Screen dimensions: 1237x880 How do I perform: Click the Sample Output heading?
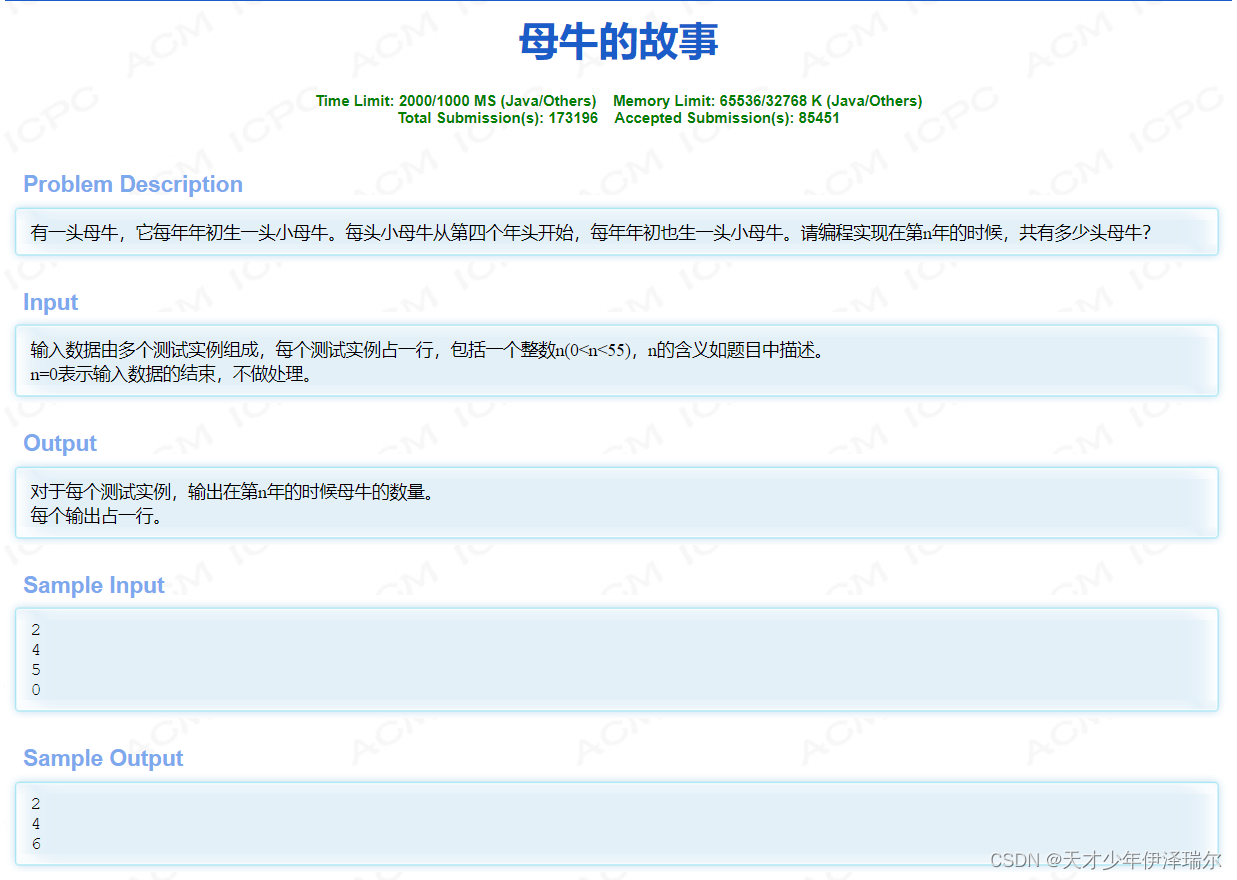(x=103, y=758)
